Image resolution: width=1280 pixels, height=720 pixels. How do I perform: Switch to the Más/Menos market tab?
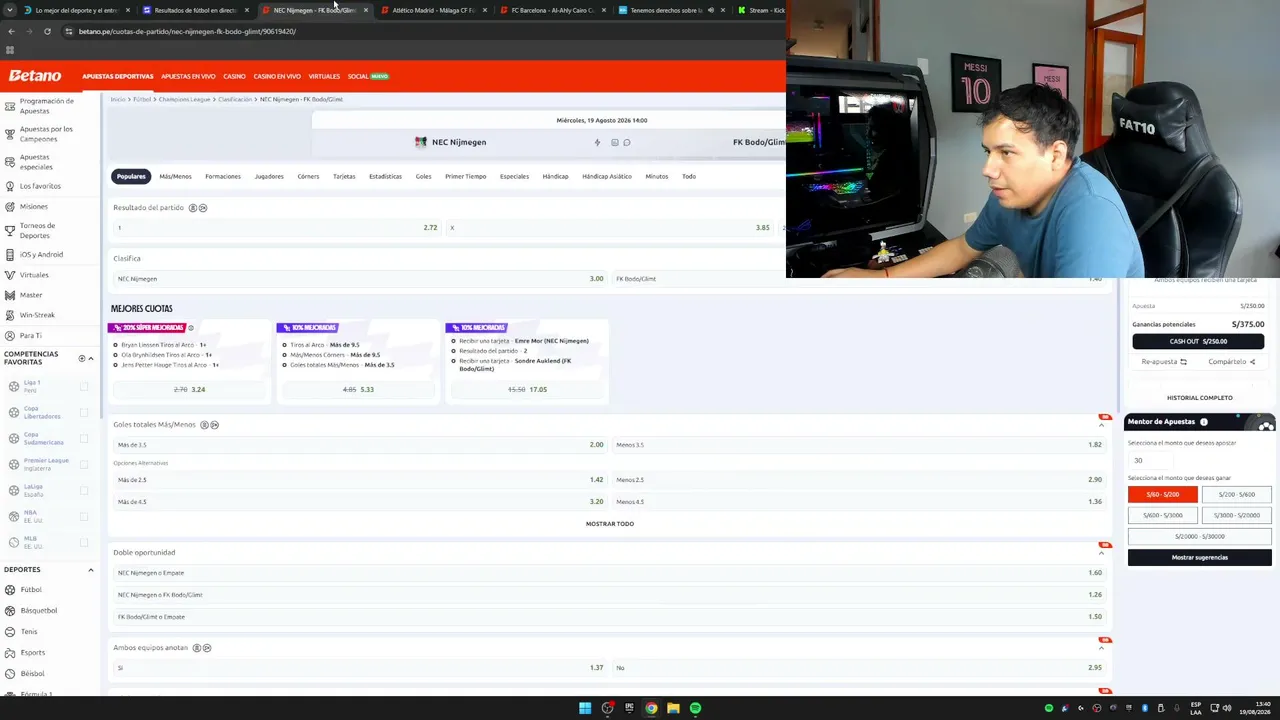(175, 176)
